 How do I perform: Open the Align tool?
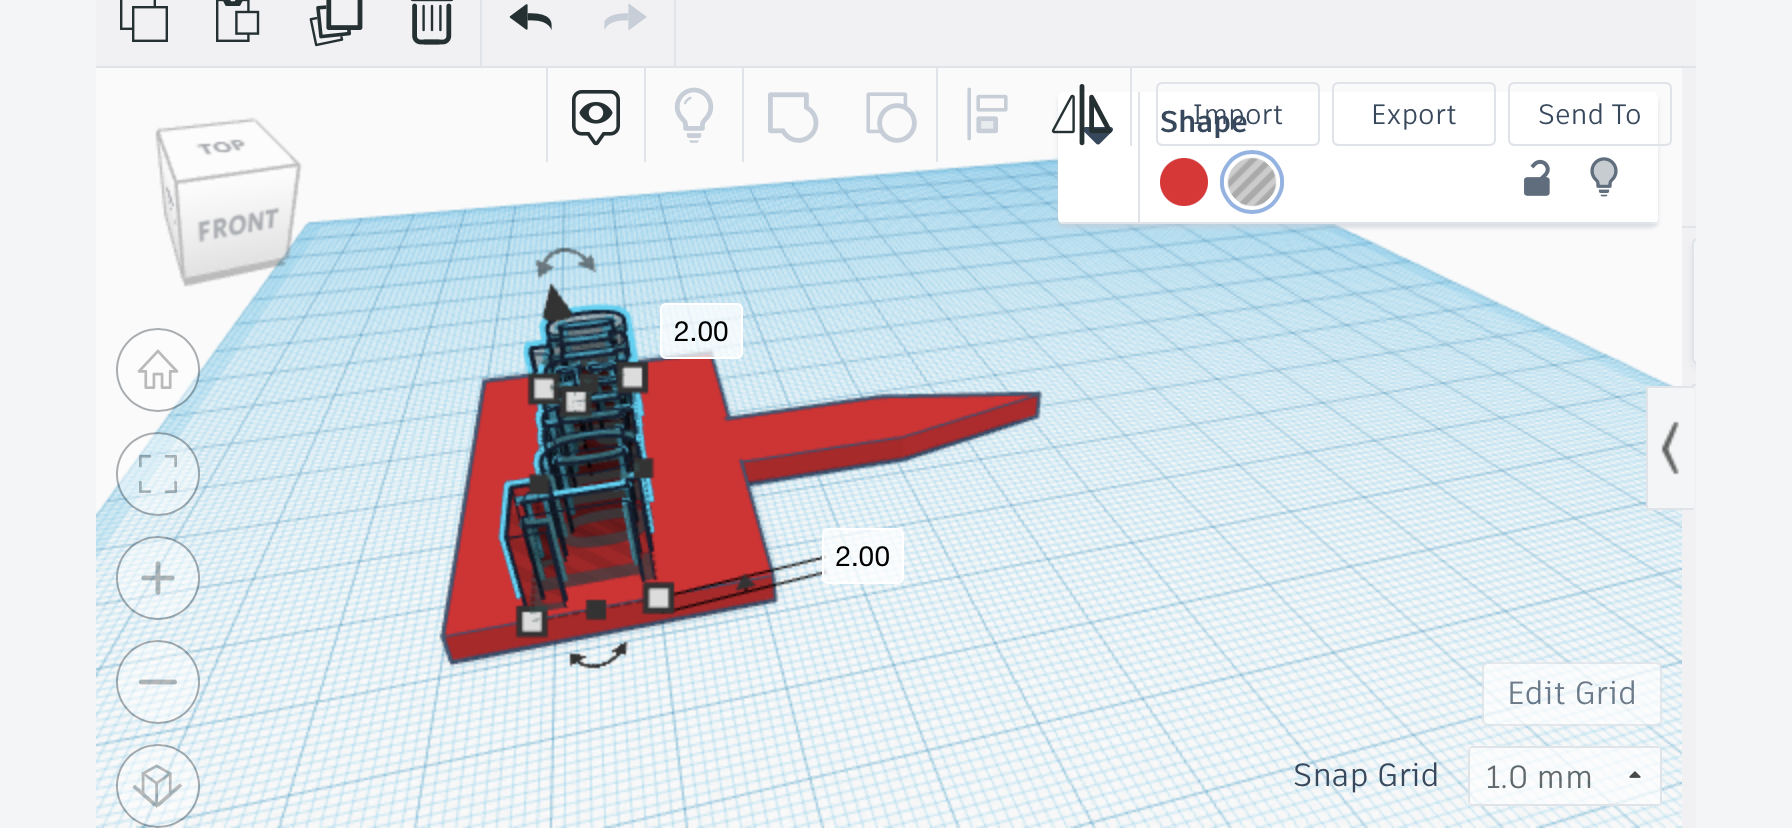pyautogui.click(x=987, y=114)
